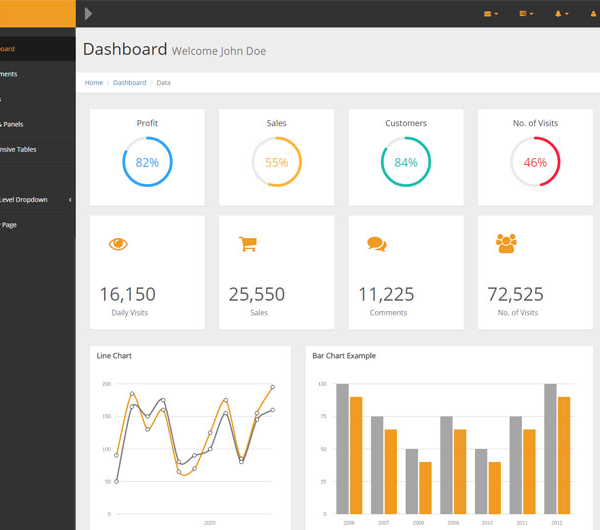The image size is (600, 530).
Task: Click the 25,550 Sales number
Action: click(x=257, y=294)
